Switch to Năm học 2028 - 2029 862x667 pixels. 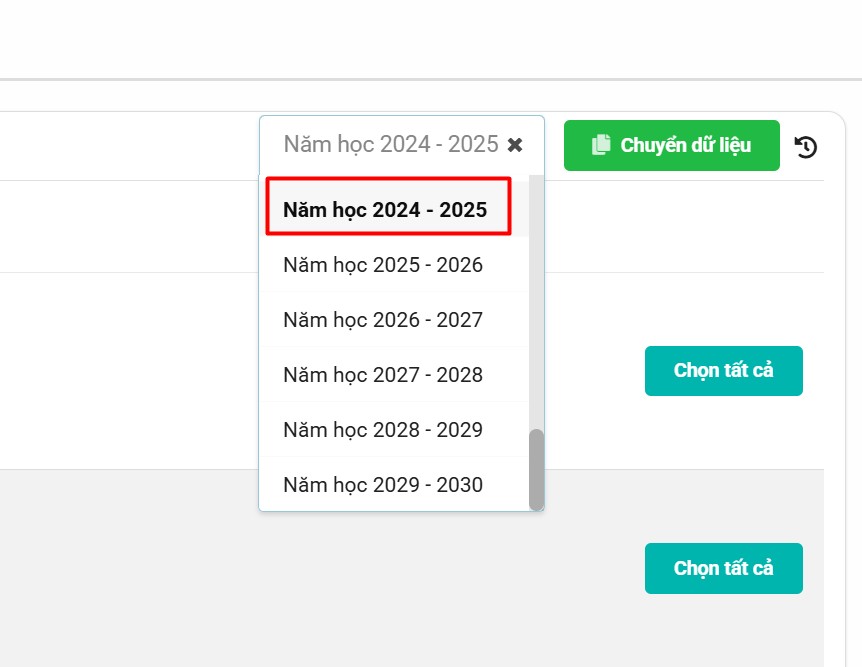pos(383,430)
